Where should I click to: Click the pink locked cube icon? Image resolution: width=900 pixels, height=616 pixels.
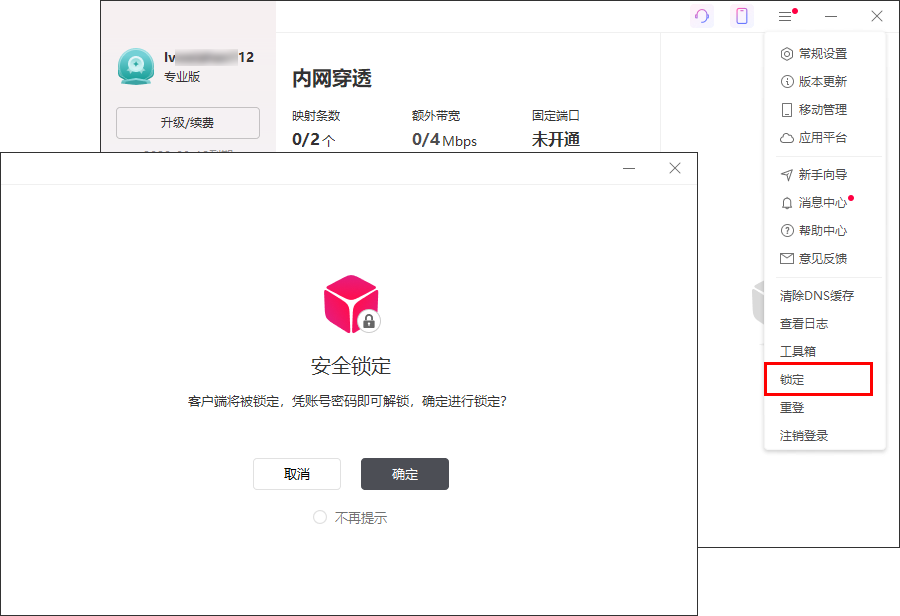351,304
